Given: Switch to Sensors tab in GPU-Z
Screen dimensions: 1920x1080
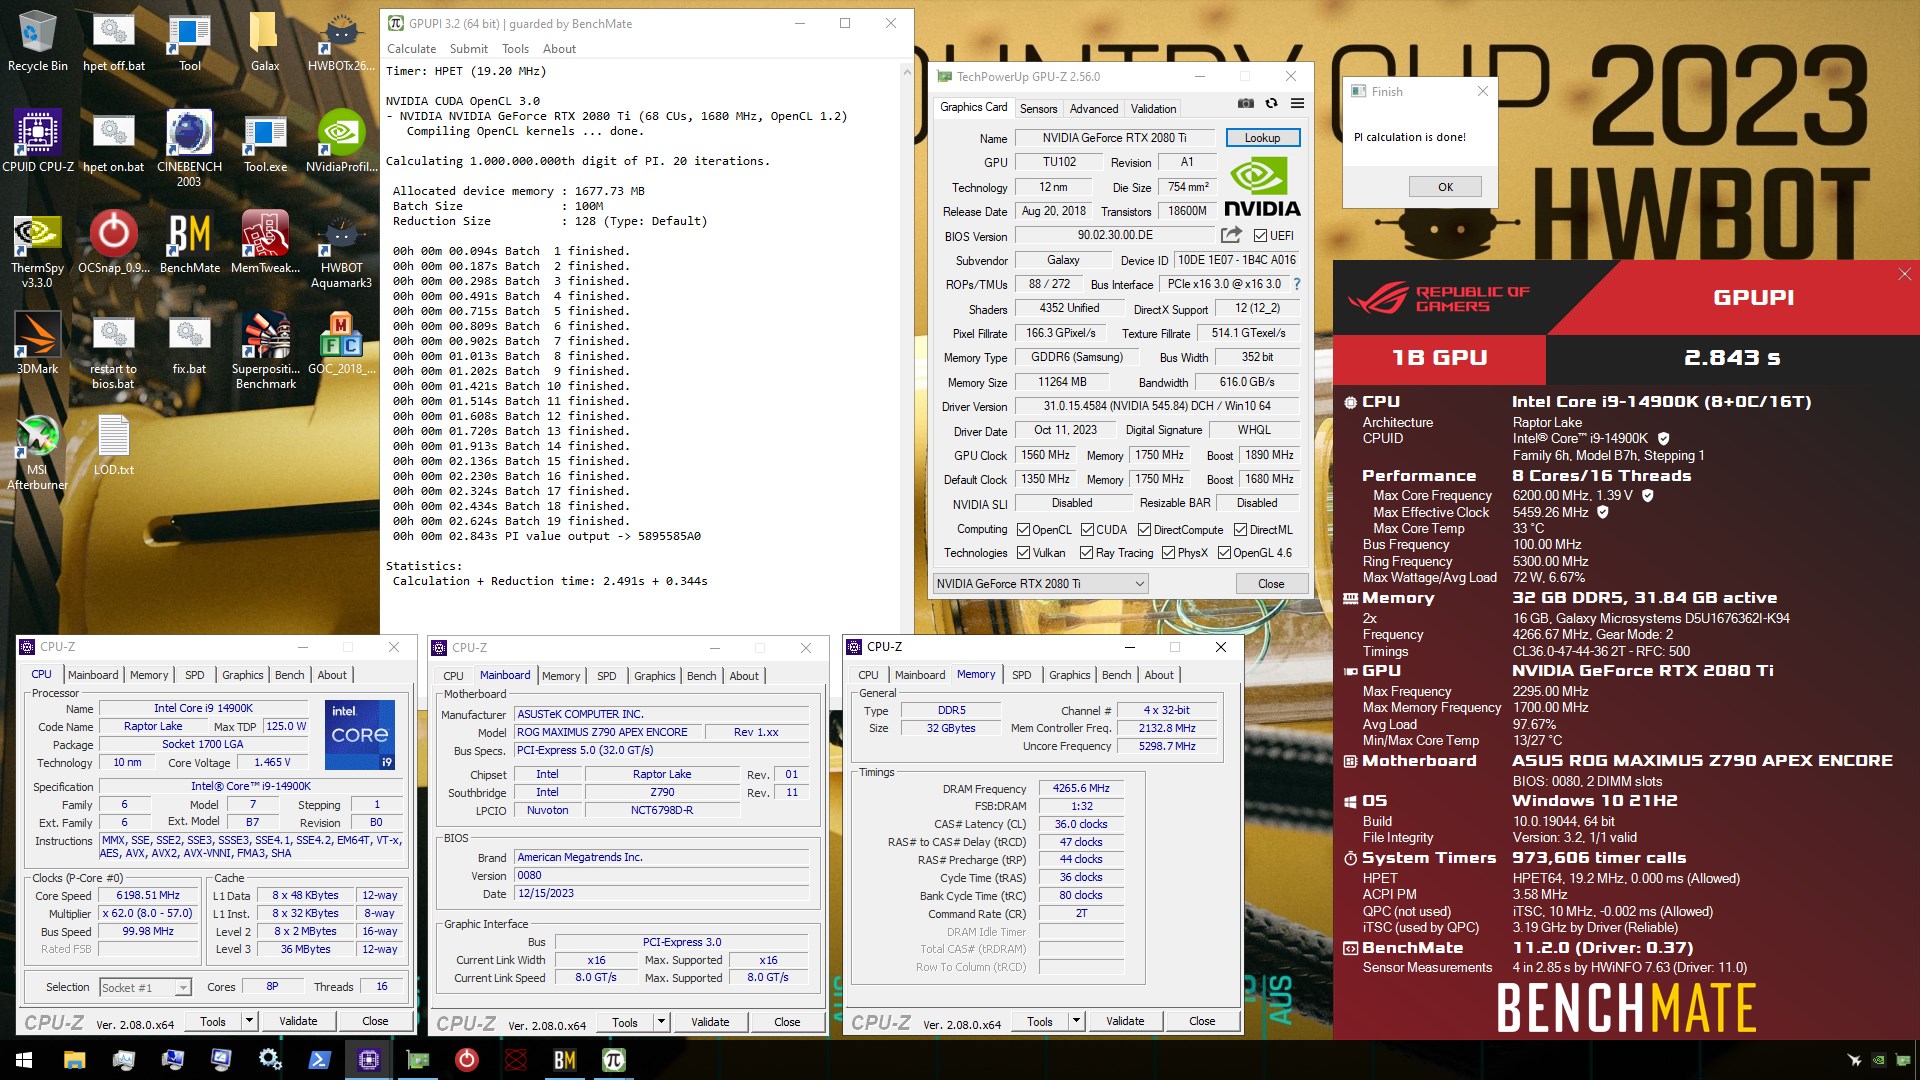Looking at the screenshot, I should point(1038,109).
